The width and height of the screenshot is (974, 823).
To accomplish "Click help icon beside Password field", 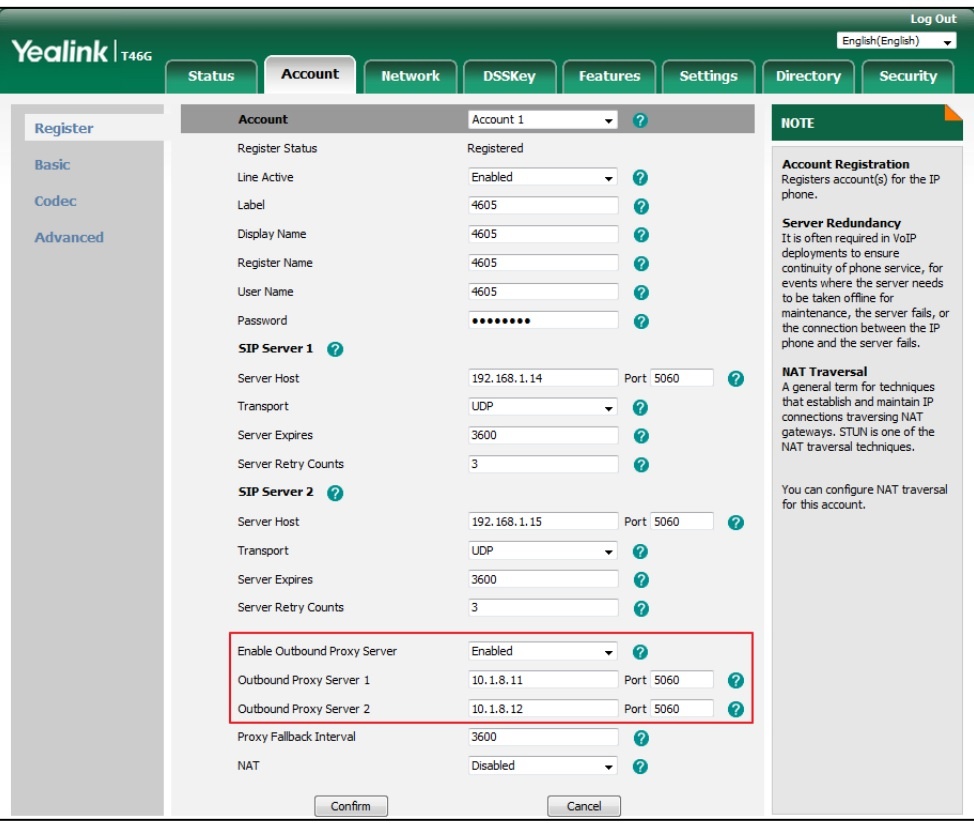I will [x=641, y=321].
